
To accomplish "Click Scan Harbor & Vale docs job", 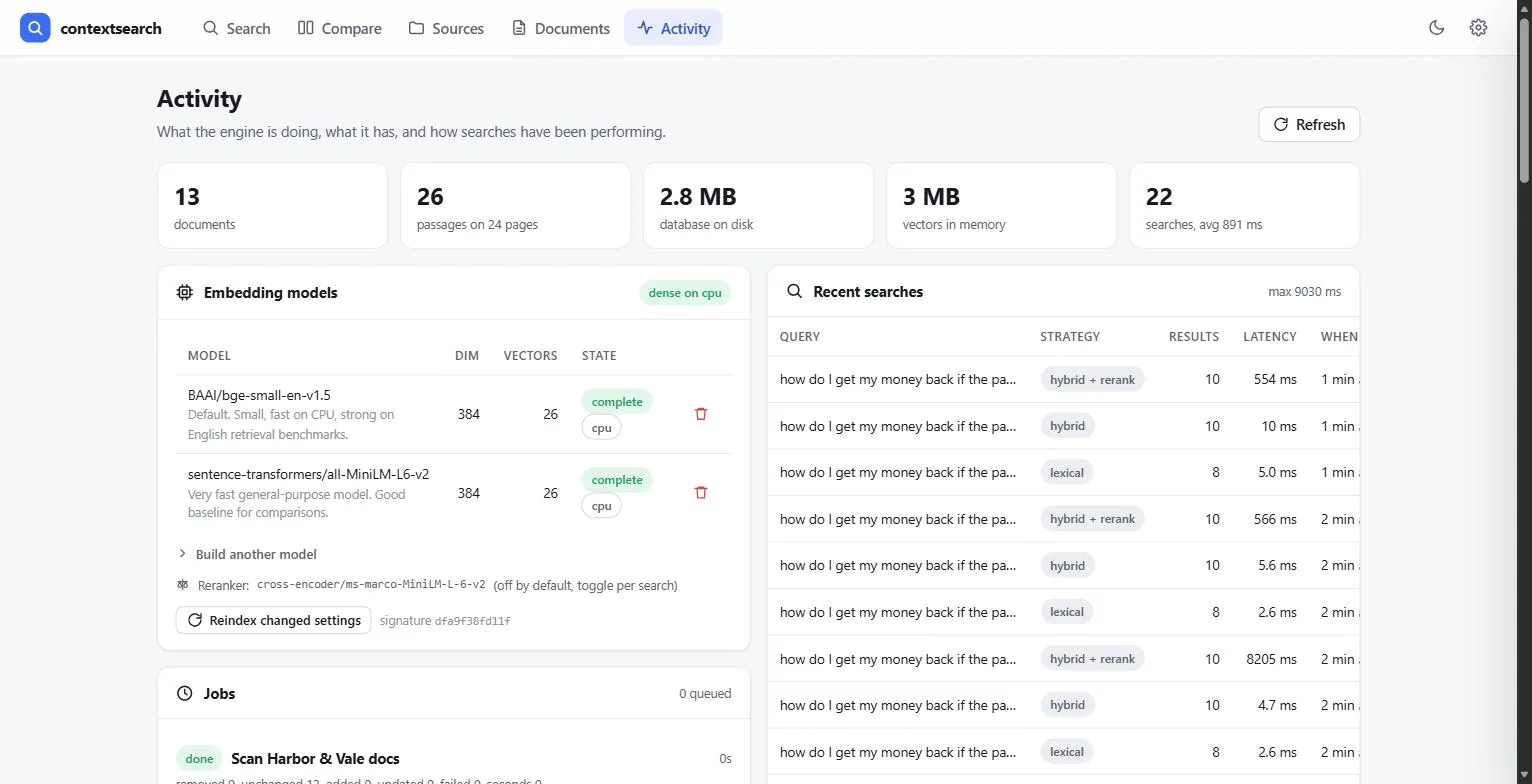I will click(x=315, y=759).
